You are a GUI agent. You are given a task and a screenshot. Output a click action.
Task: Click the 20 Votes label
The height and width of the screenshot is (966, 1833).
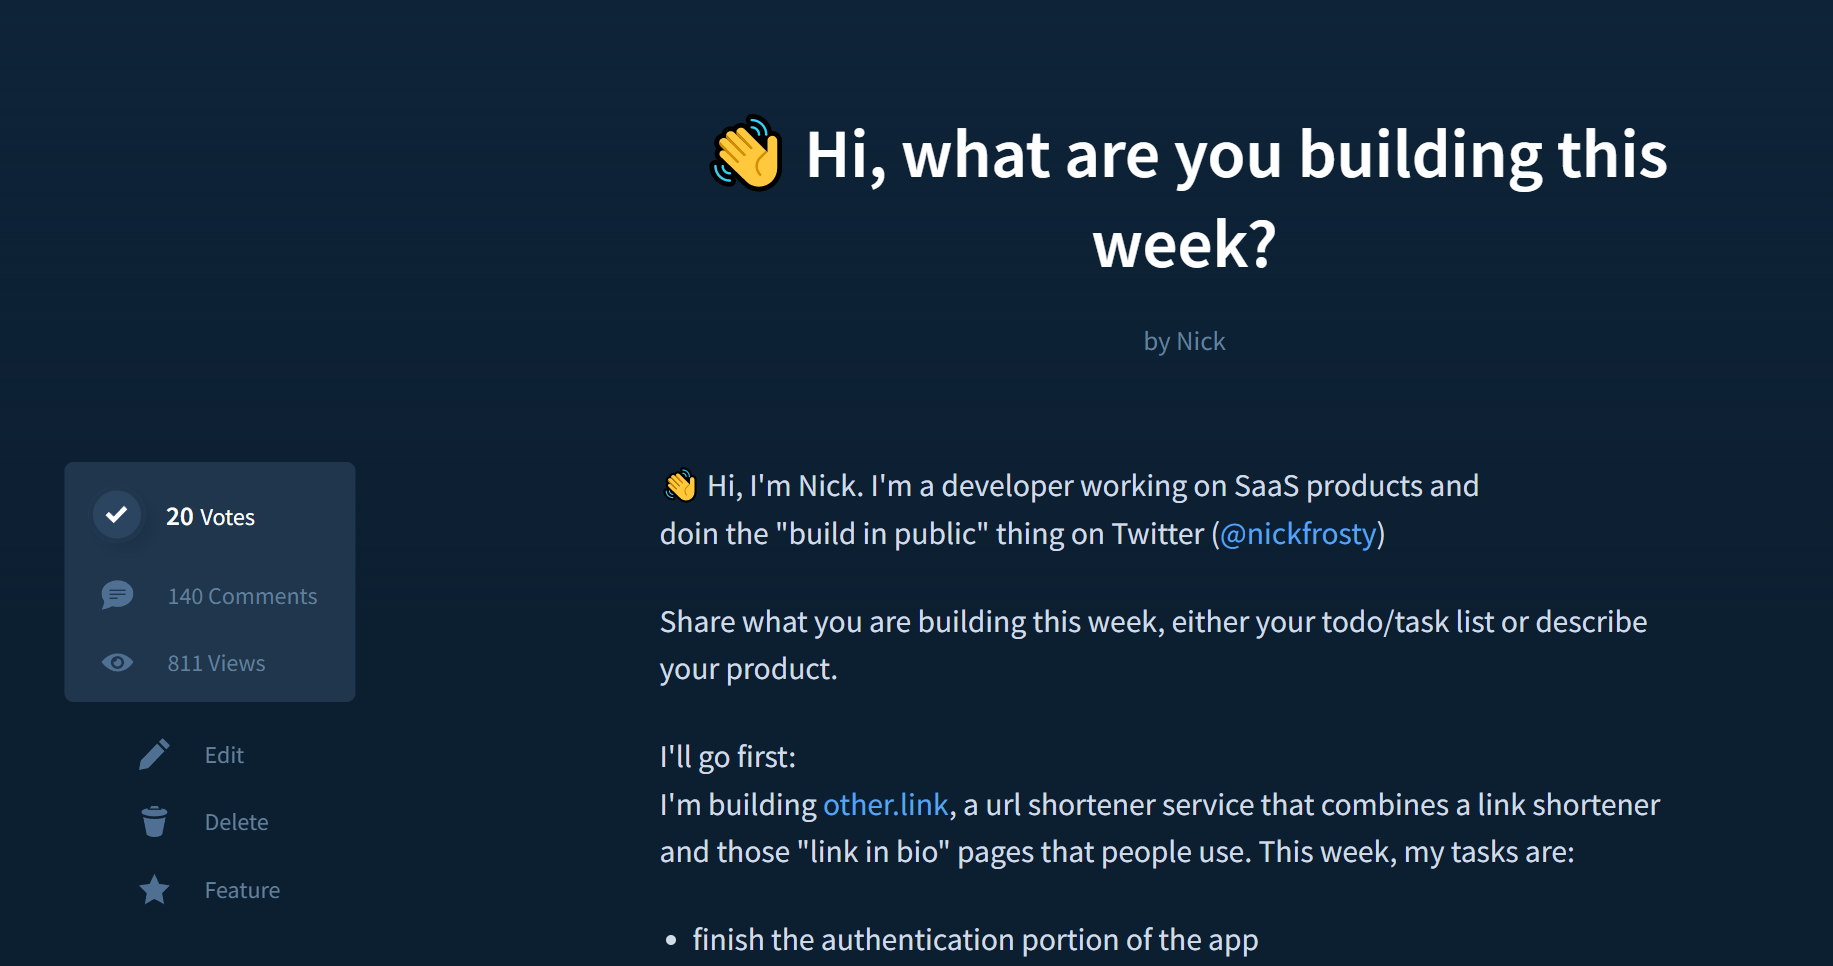click(x=210, y=517)
